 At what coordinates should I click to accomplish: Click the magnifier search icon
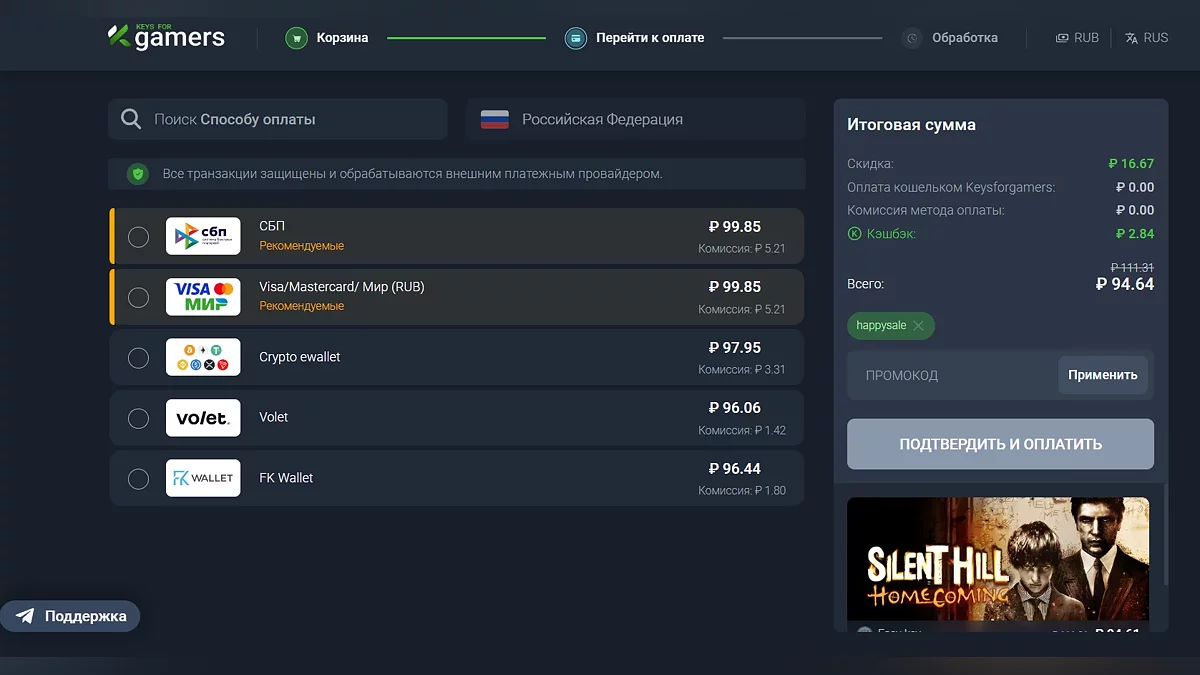point(131,119)
